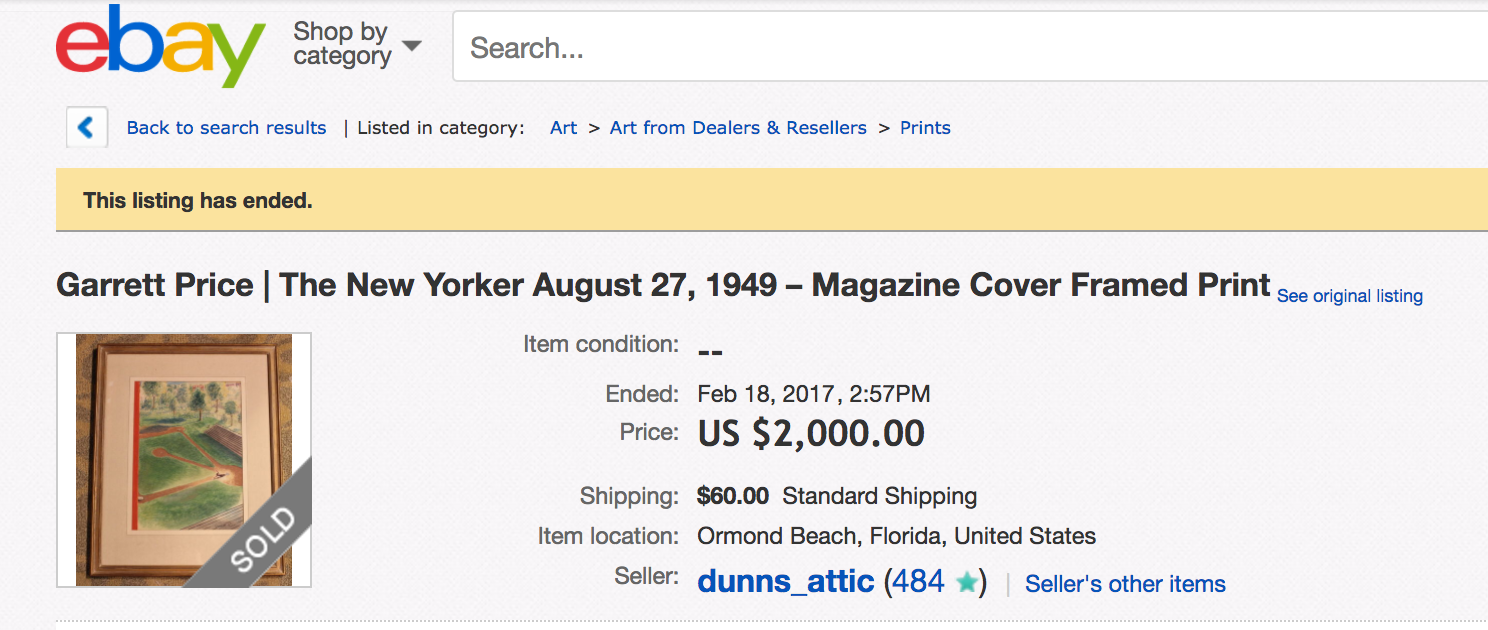
Task: Click the $60.00 shipping cost
Action: pos(733,496)
